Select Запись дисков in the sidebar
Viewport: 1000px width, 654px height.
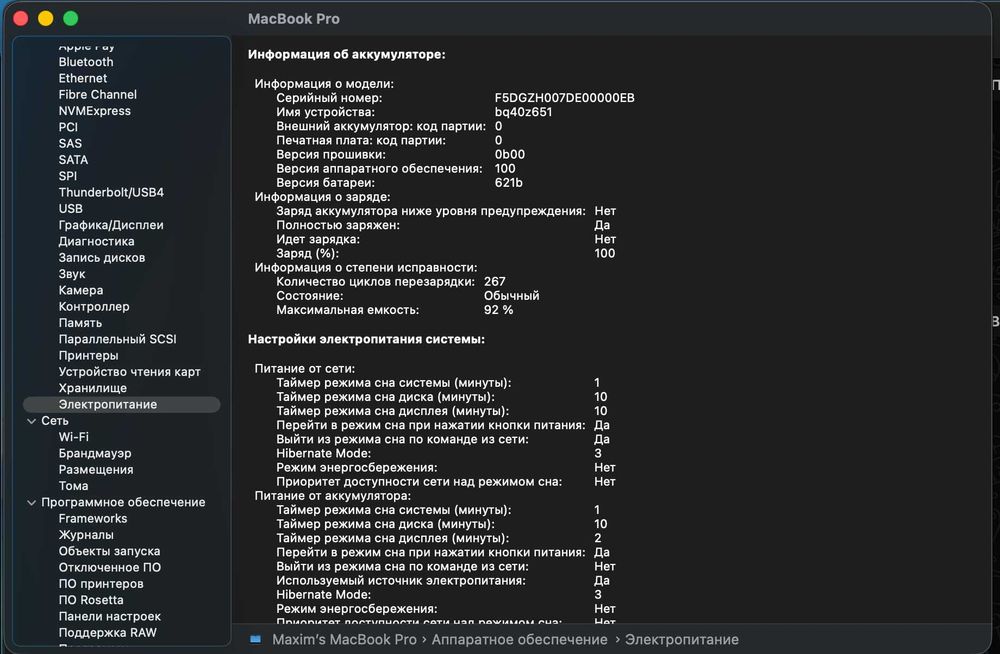(102, 258)
